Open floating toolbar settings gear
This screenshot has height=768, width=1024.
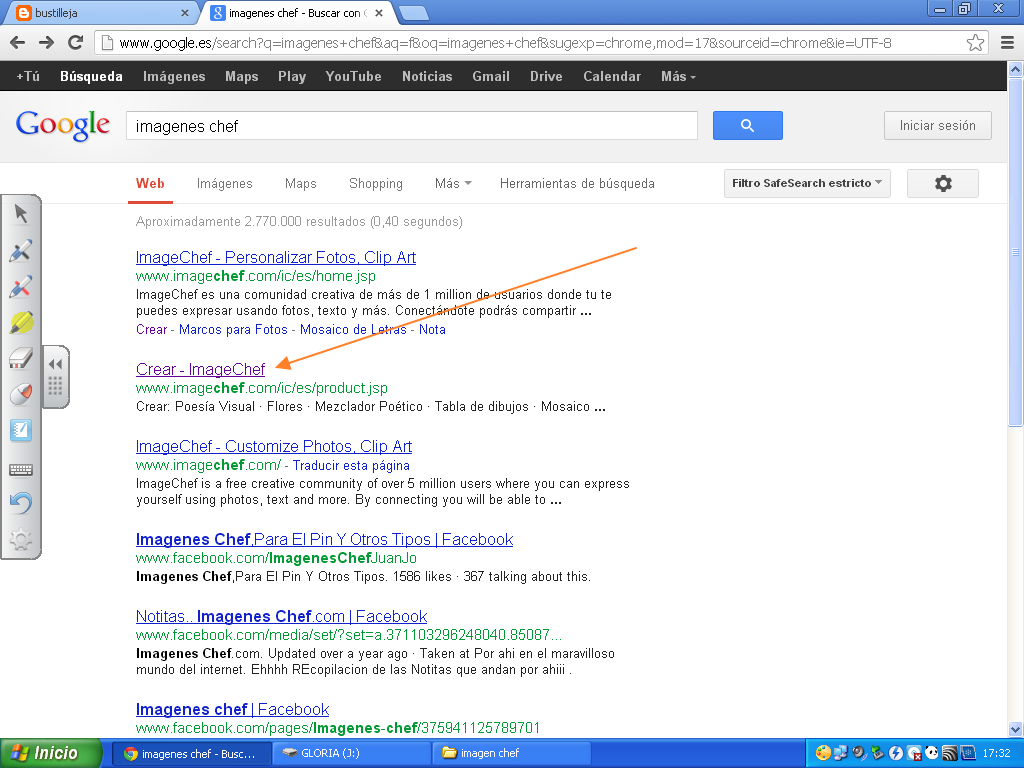[21, 539]
